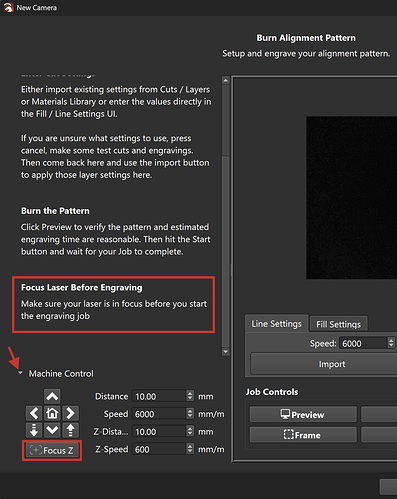Switch to the Fill Settings tab
397x499 pixels.
click(338, 324)
